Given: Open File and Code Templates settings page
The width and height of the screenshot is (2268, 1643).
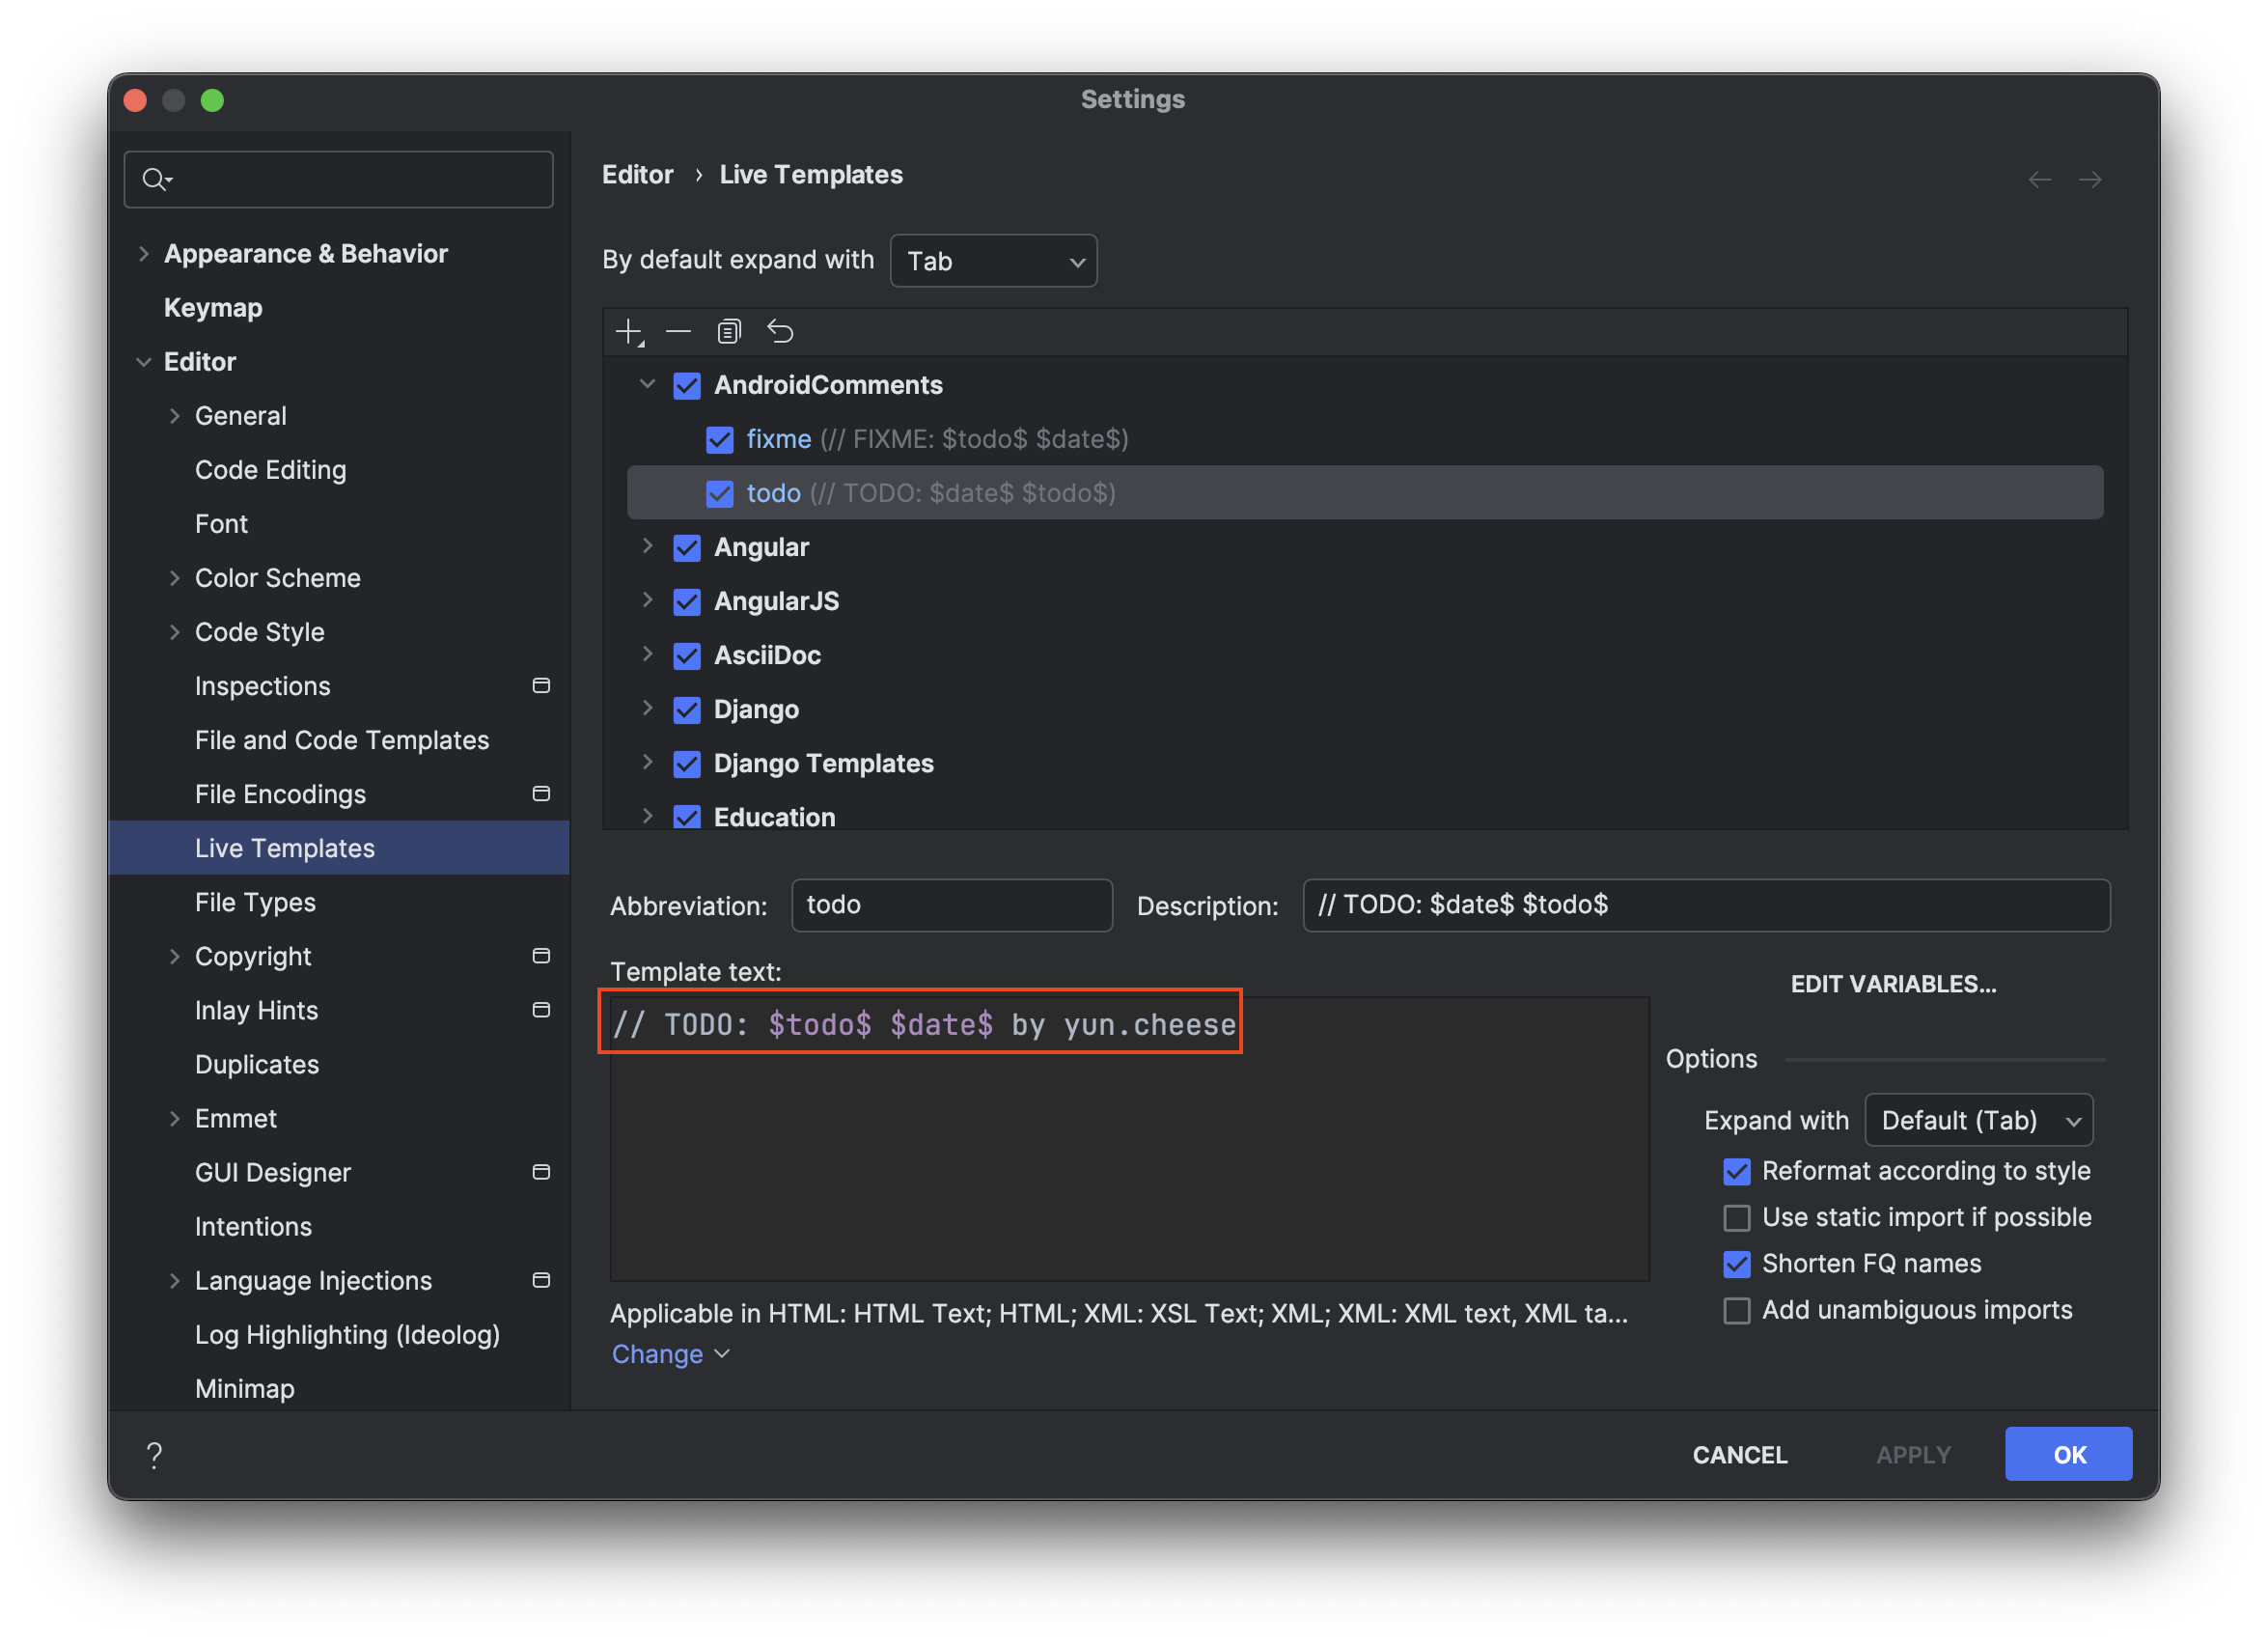Looking at the screenshot, I should coord(341,740).
